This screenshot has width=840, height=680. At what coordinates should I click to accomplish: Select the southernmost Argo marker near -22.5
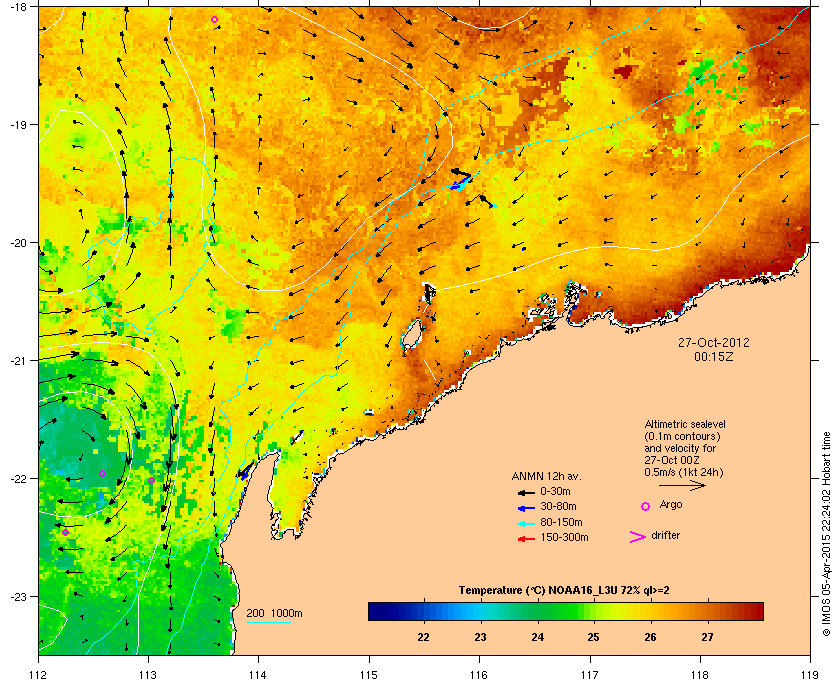click(x=65, y=532)
